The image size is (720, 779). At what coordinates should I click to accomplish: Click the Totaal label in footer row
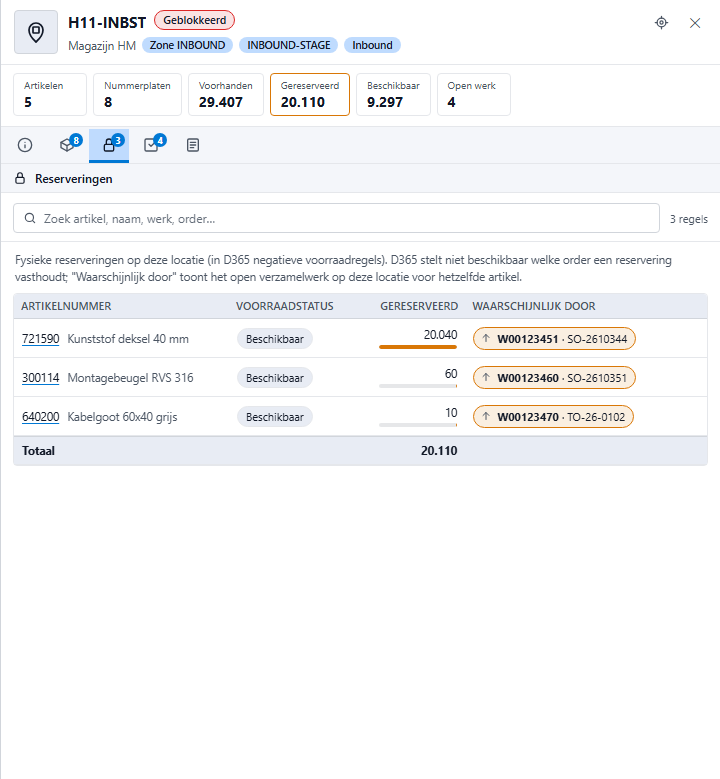(x=38, y=451)
